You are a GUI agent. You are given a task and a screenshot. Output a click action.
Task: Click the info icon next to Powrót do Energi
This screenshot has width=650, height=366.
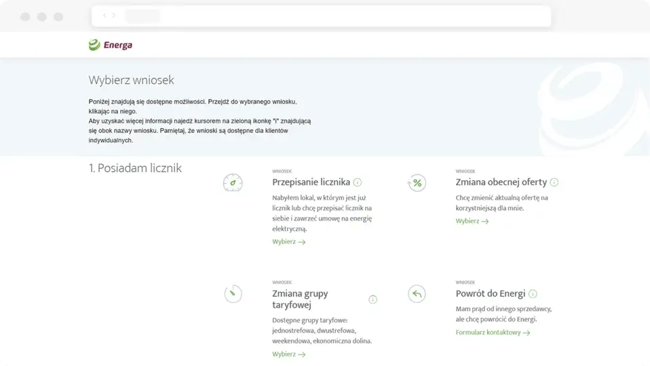(533, 294)
